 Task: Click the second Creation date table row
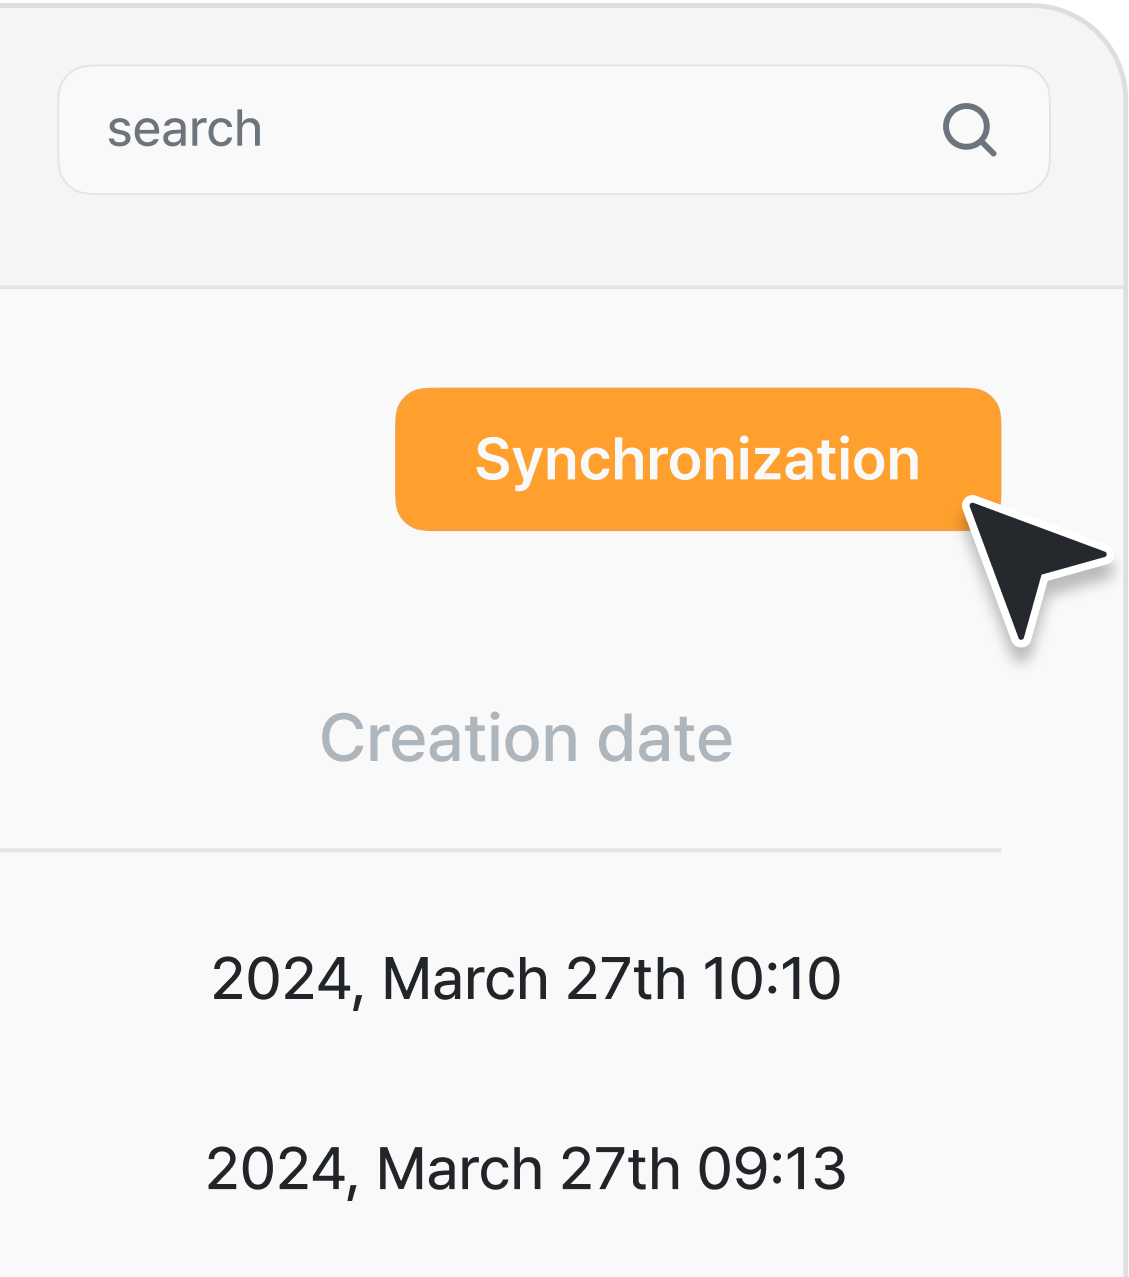tap(526, 1168)
